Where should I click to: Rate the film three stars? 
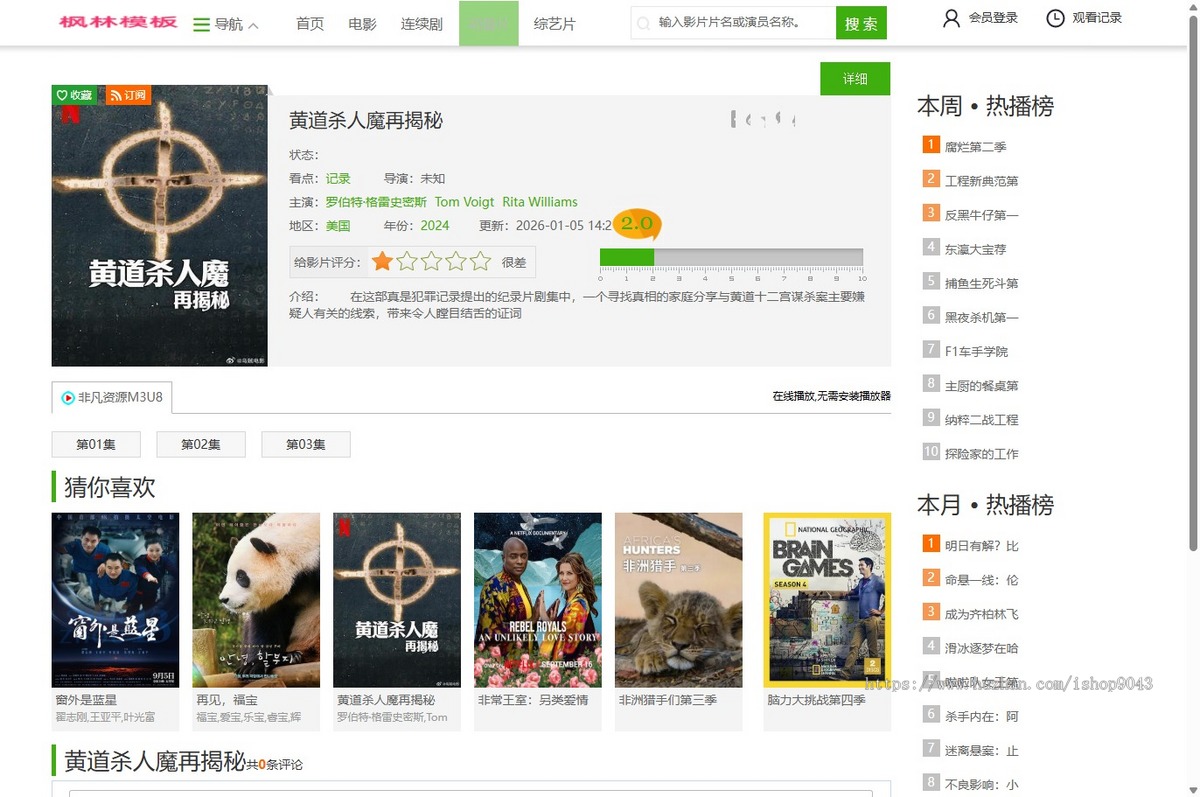(x=431, y=262)
